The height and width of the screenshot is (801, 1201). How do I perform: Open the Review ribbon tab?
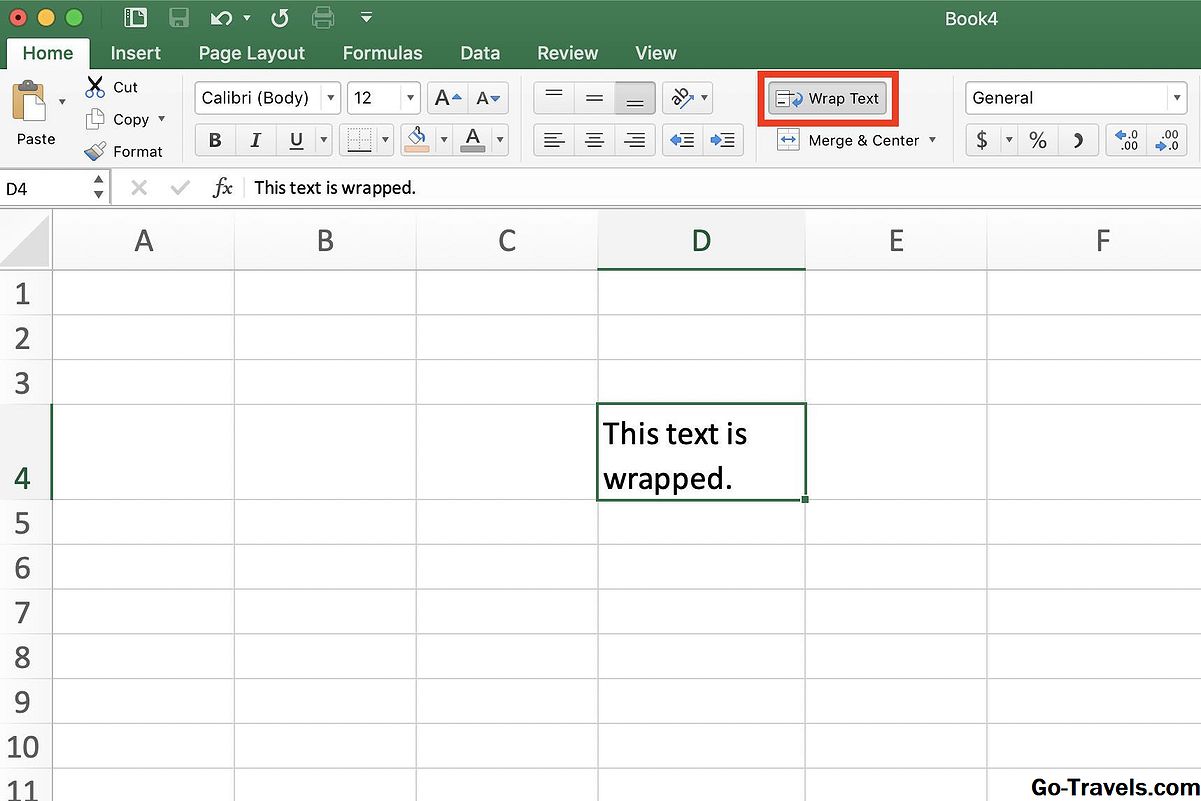click(567, 52)
